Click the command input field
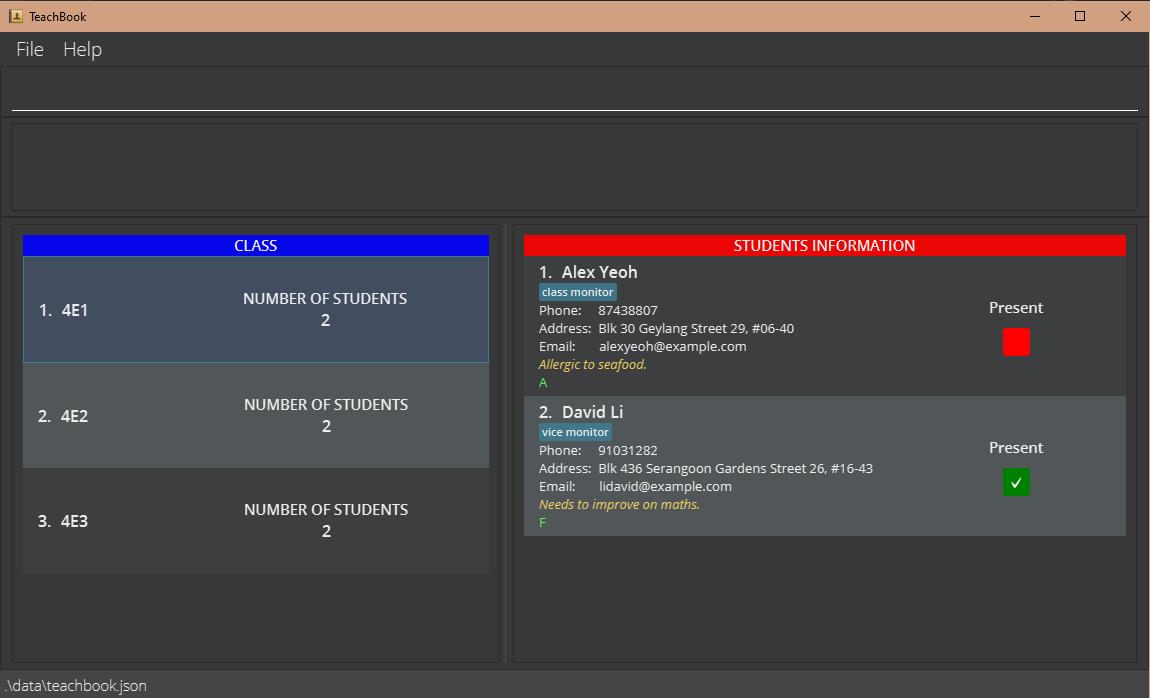Screen dimensions: 1150x698 [574, 92]
